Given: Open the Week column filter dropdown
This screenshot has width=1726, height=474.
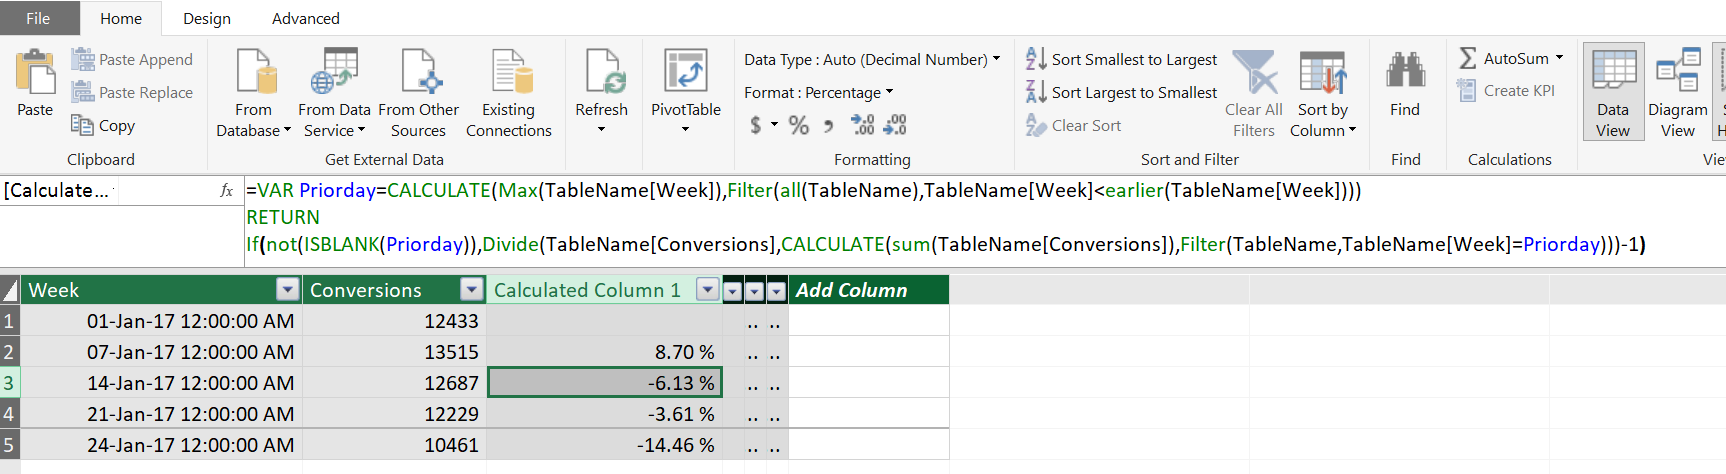Looking at the screenshot, I should (x=288, y=290).
